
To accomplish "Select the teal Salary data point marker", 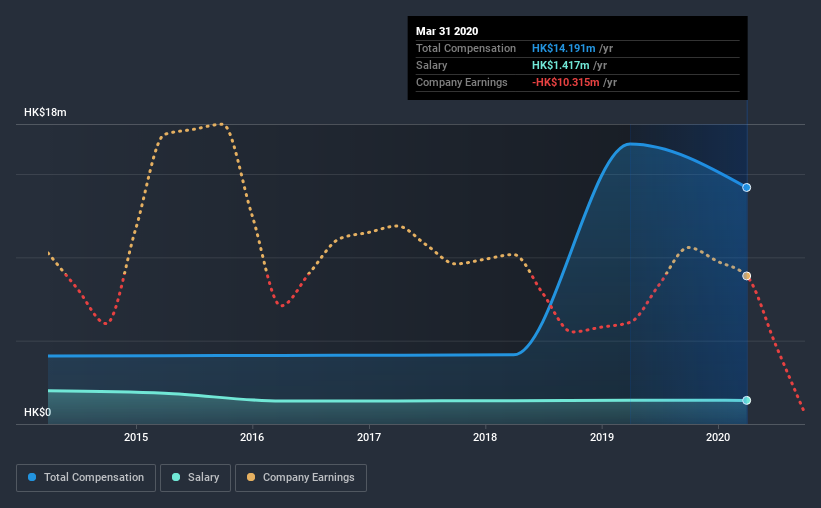I will [x=747, y=400].
